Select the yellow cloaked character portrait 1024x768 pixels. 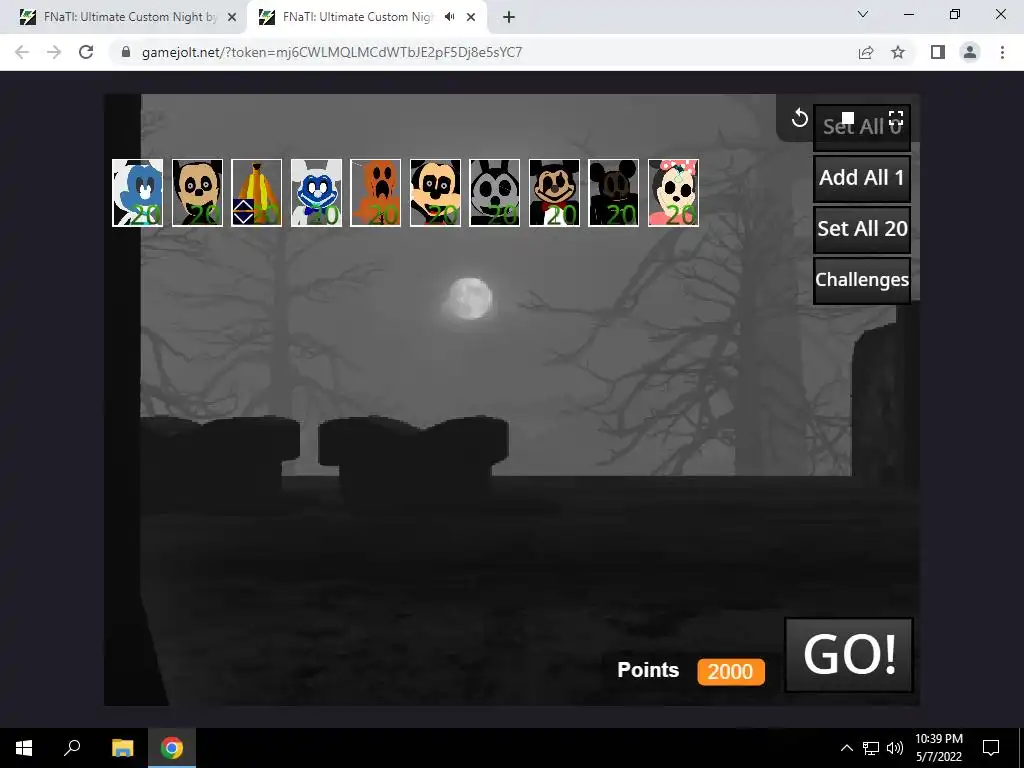[257, 193]
